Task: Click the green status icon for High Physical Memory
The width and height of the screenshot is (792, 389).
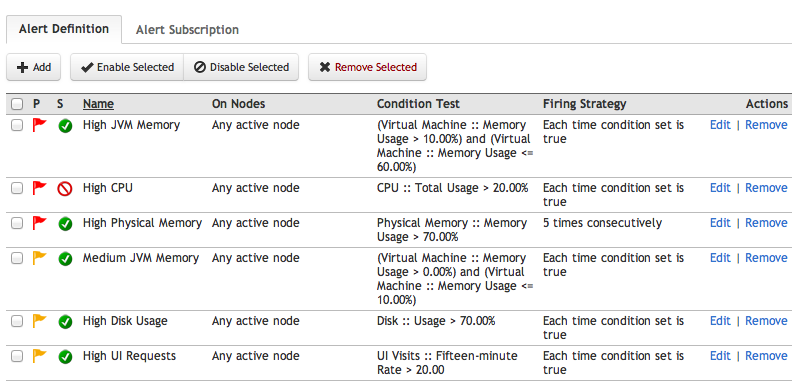Action: (x=65, y=224)
